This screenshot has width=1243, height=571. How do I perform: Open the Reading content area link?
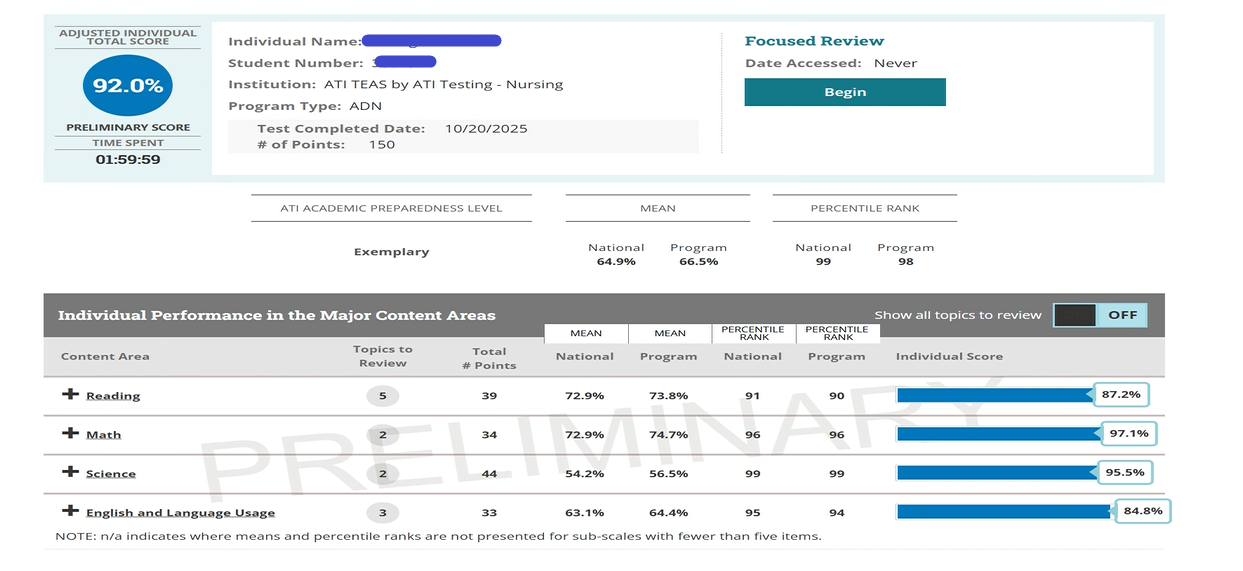[x=113, y=396]
